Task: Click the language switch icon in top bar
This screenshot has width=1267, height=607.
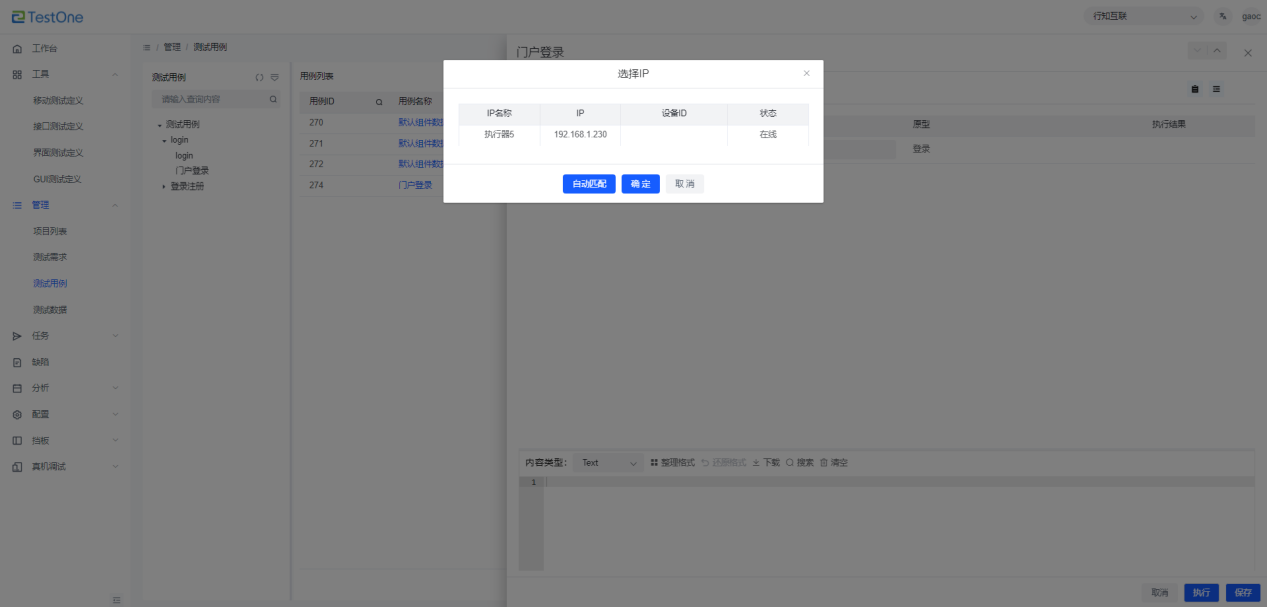Action: tap(1223, 16)
